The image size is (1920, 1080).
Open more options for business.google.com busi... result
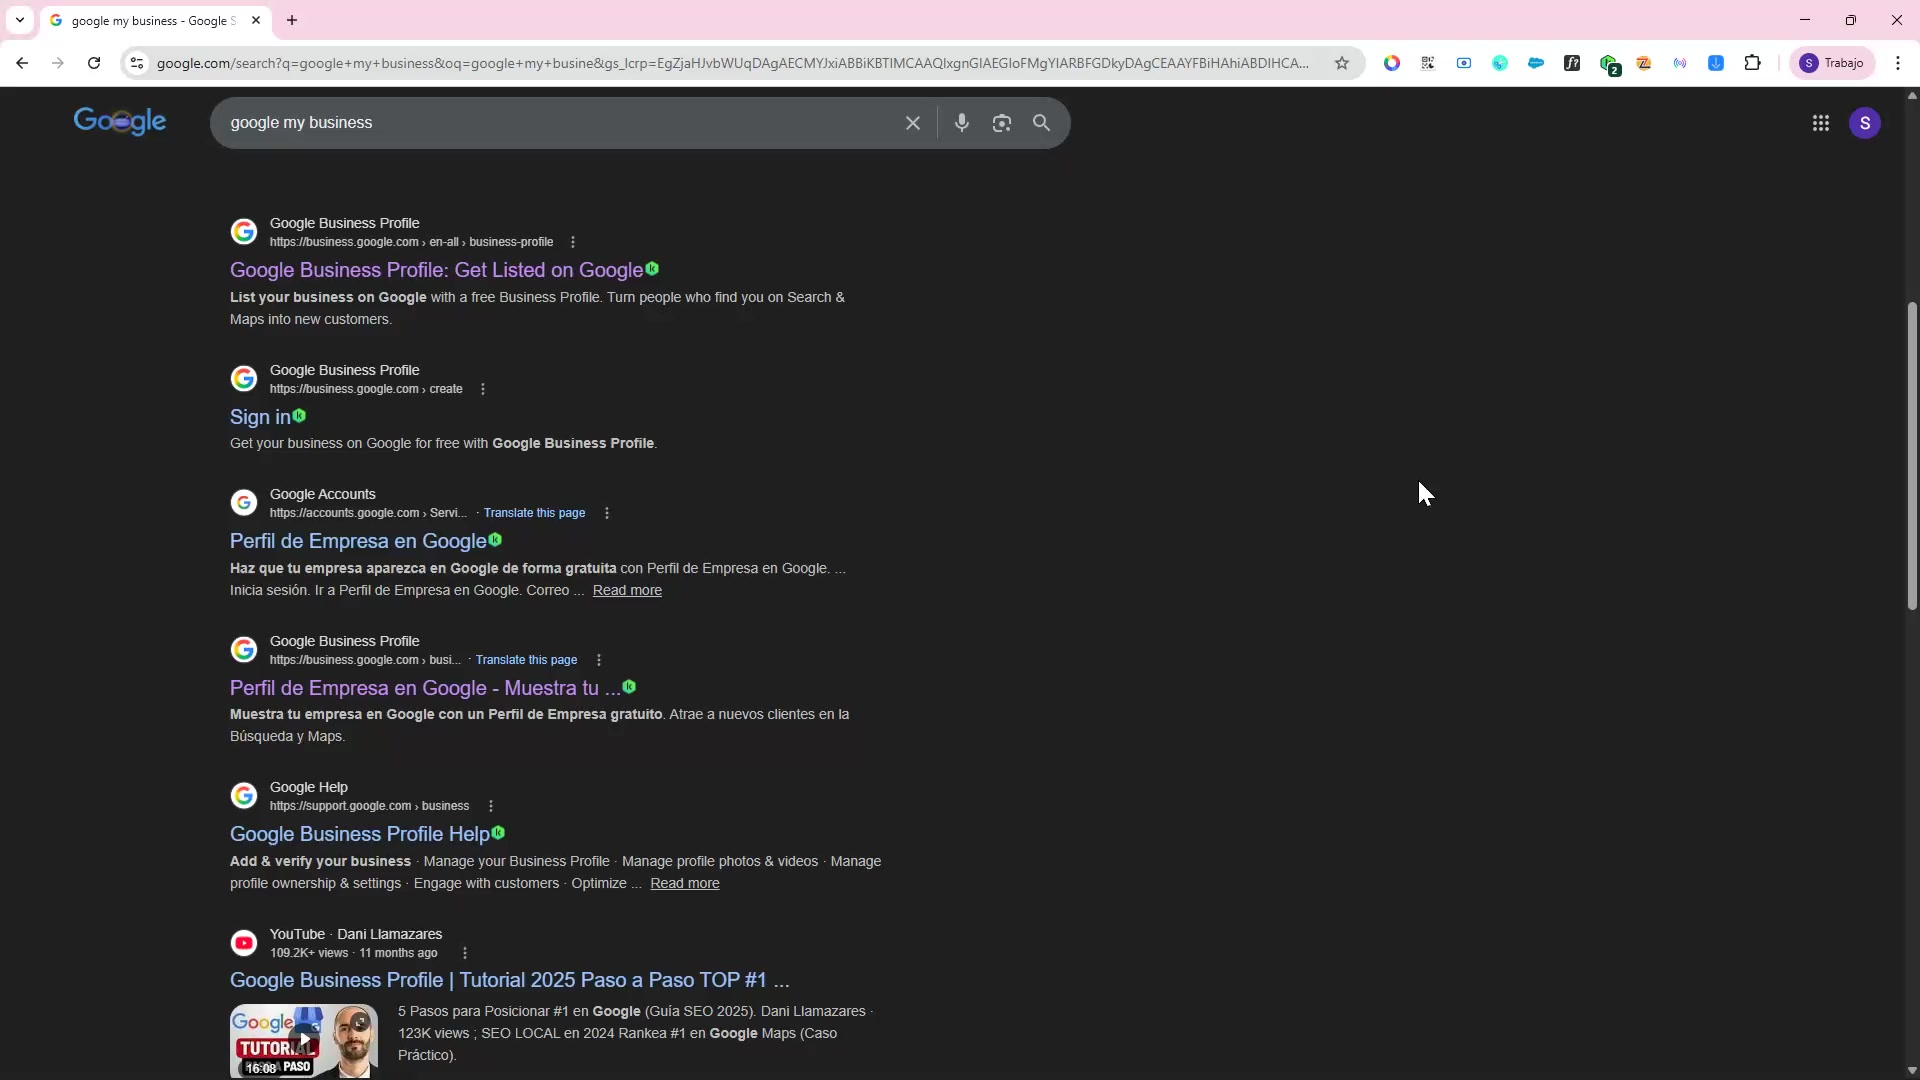coord(599,660)
